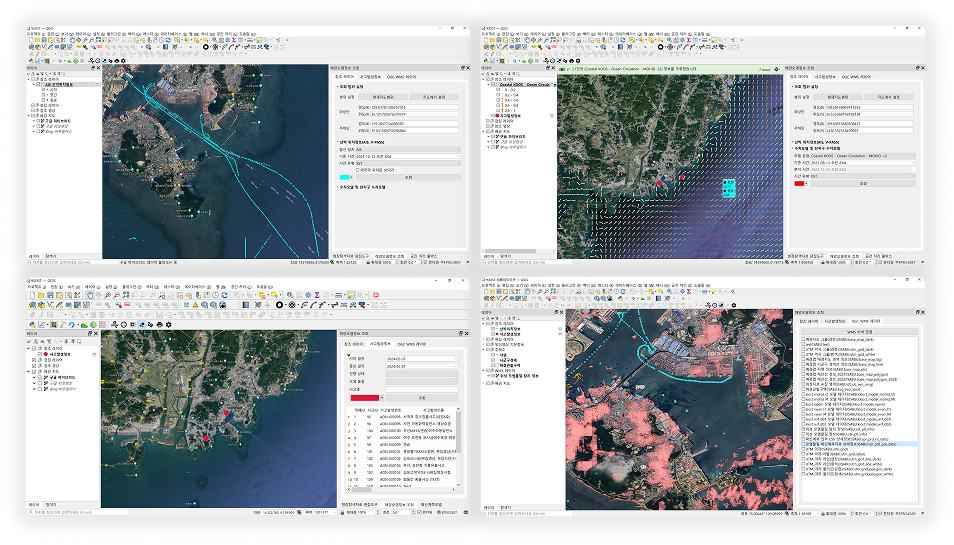This screenshot has width=954, height=545.
Task: Open the 종료 일자 date dropdown
Action: click(457, 365)
